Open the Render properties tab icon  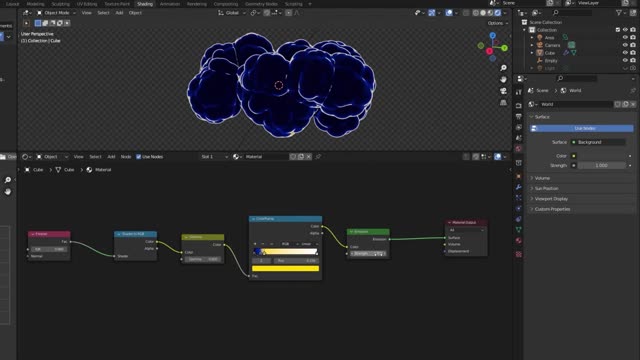(x=518, y=106)
